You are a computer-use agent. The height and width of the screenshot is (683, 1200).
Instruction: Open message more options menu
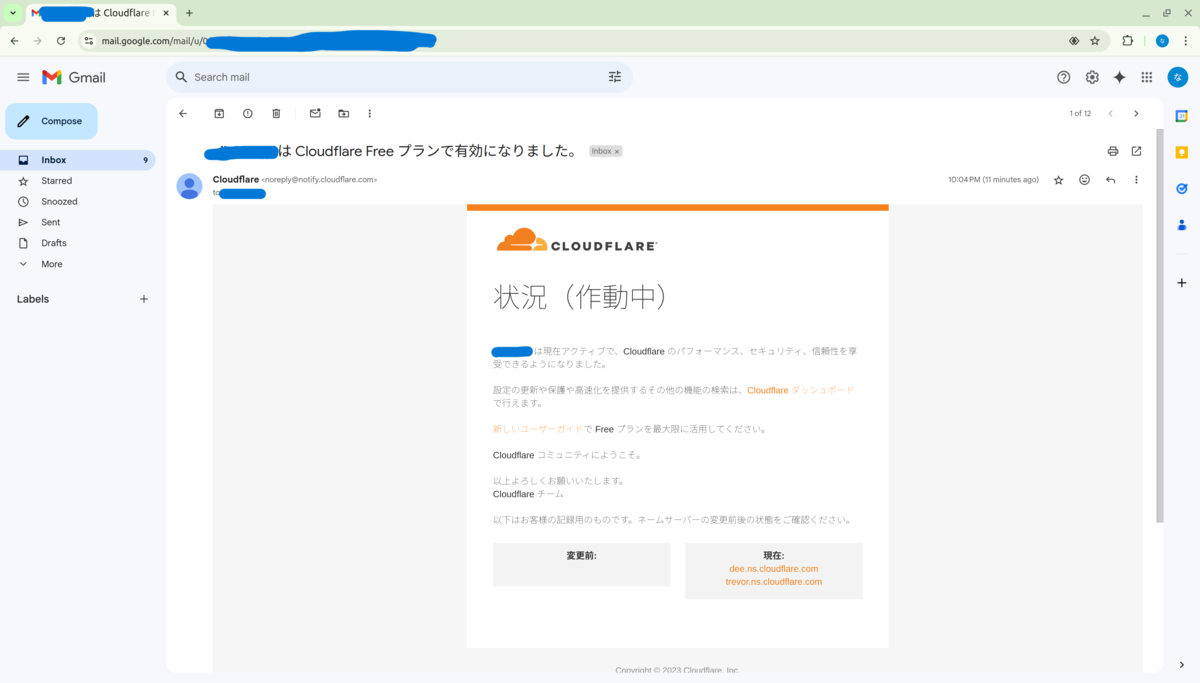1136,180
